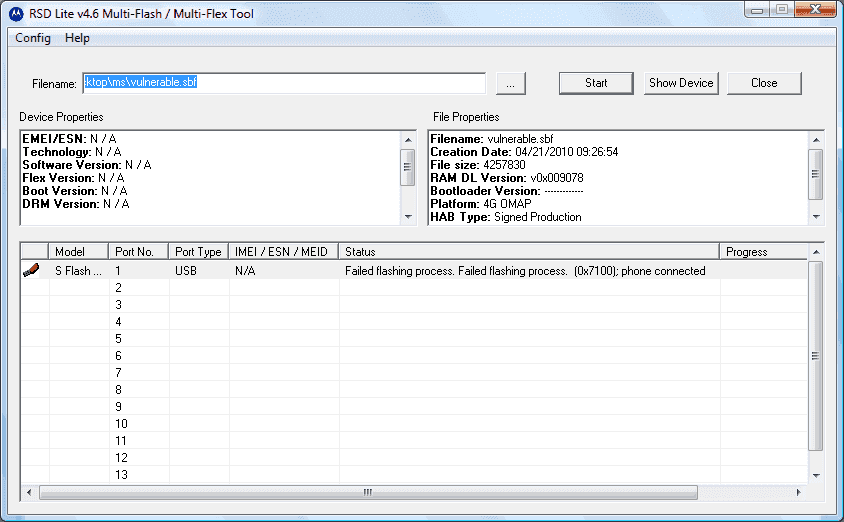This screenshot has width=844, height=522.
Task: Select port number 6 row
Action: [x=413, y=356]
